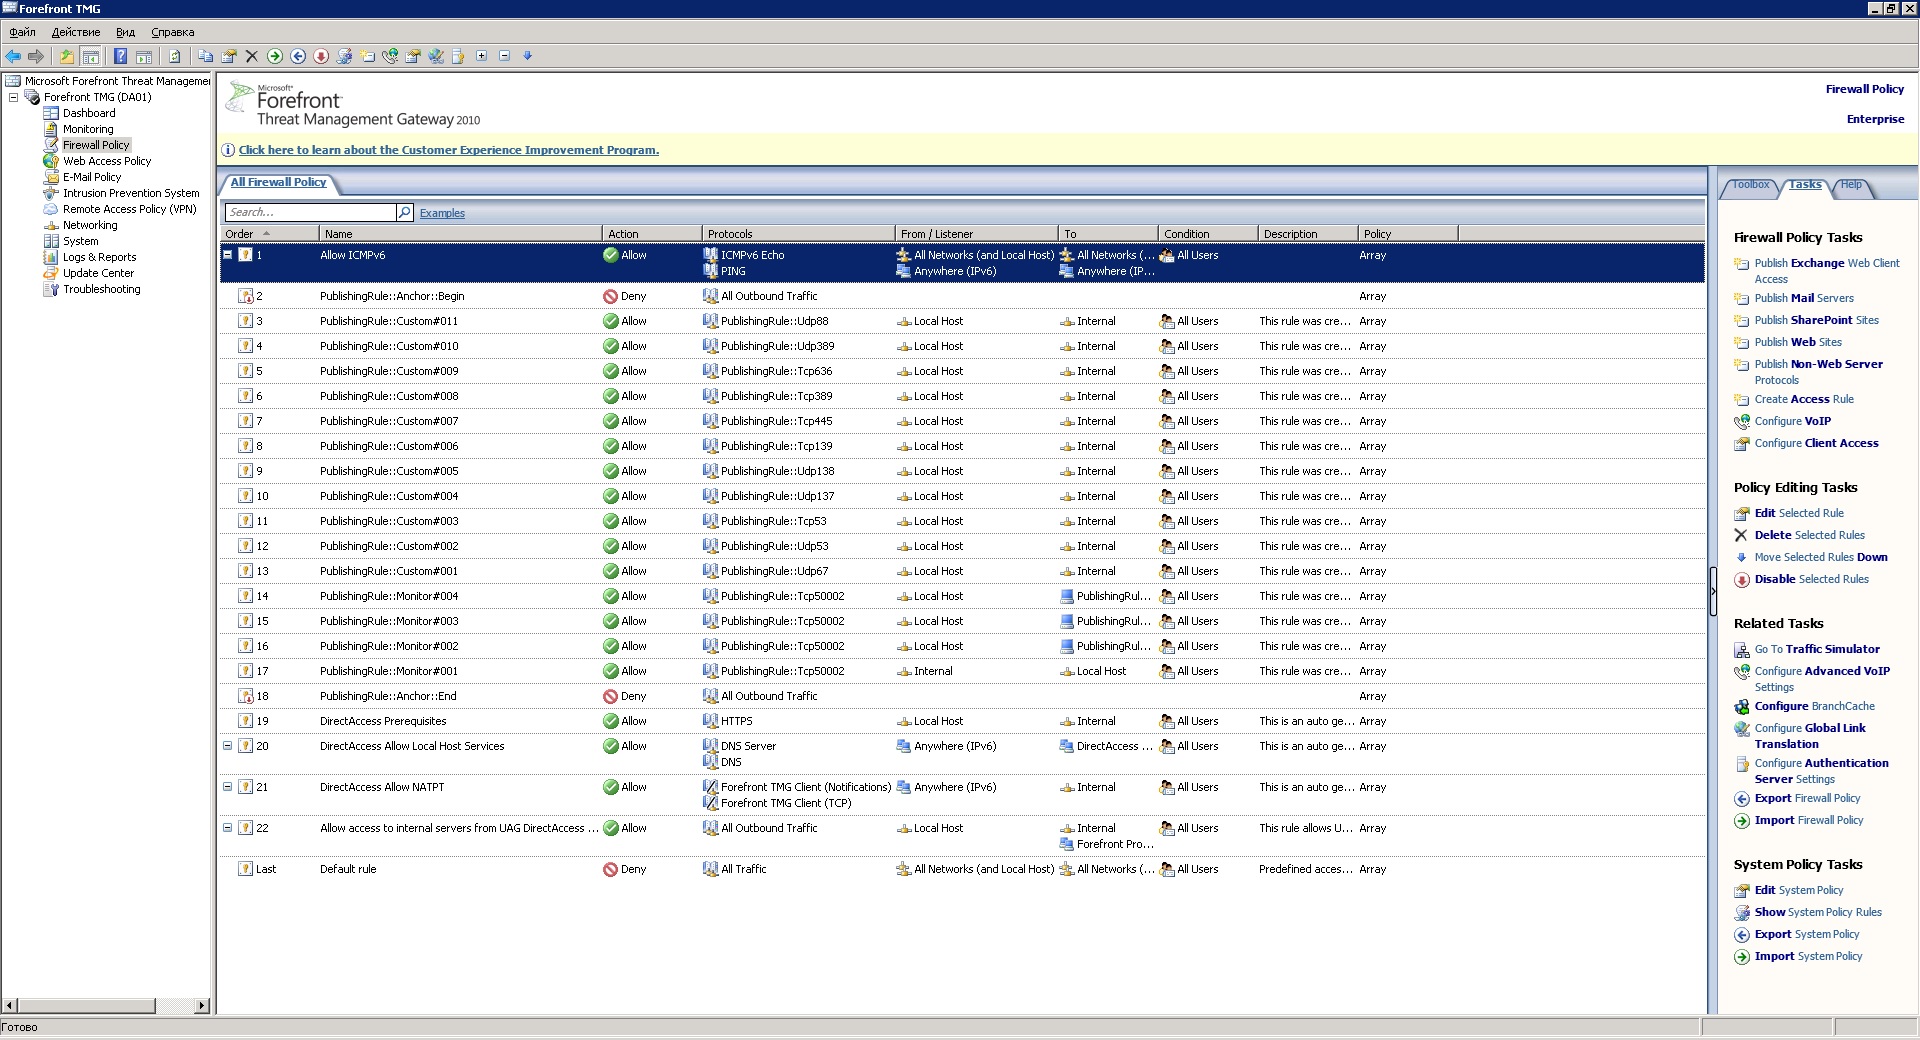Open the Customer Experience Improvement Program link
Screen dimensions: 1920x1040
click(x=448, y=150)
